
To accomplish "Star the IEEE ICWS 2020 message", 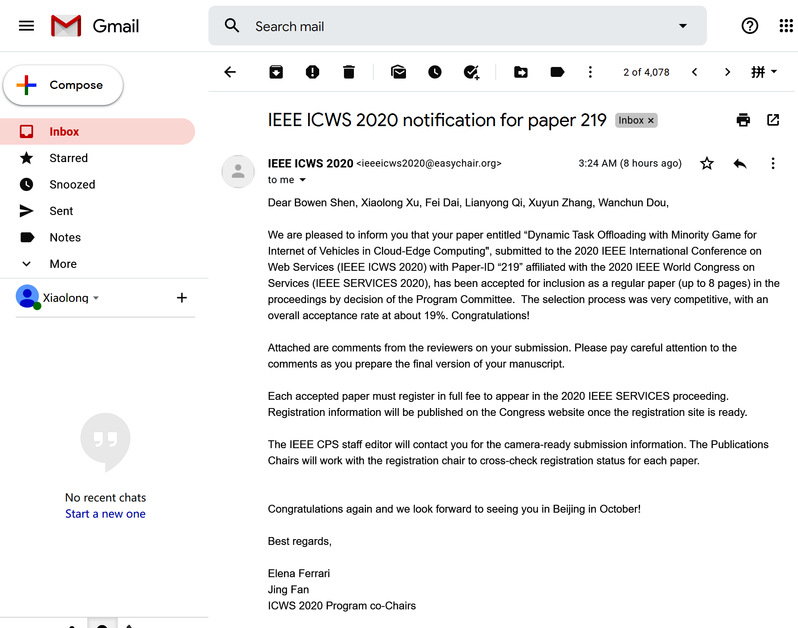I will [x=707, y=163].
